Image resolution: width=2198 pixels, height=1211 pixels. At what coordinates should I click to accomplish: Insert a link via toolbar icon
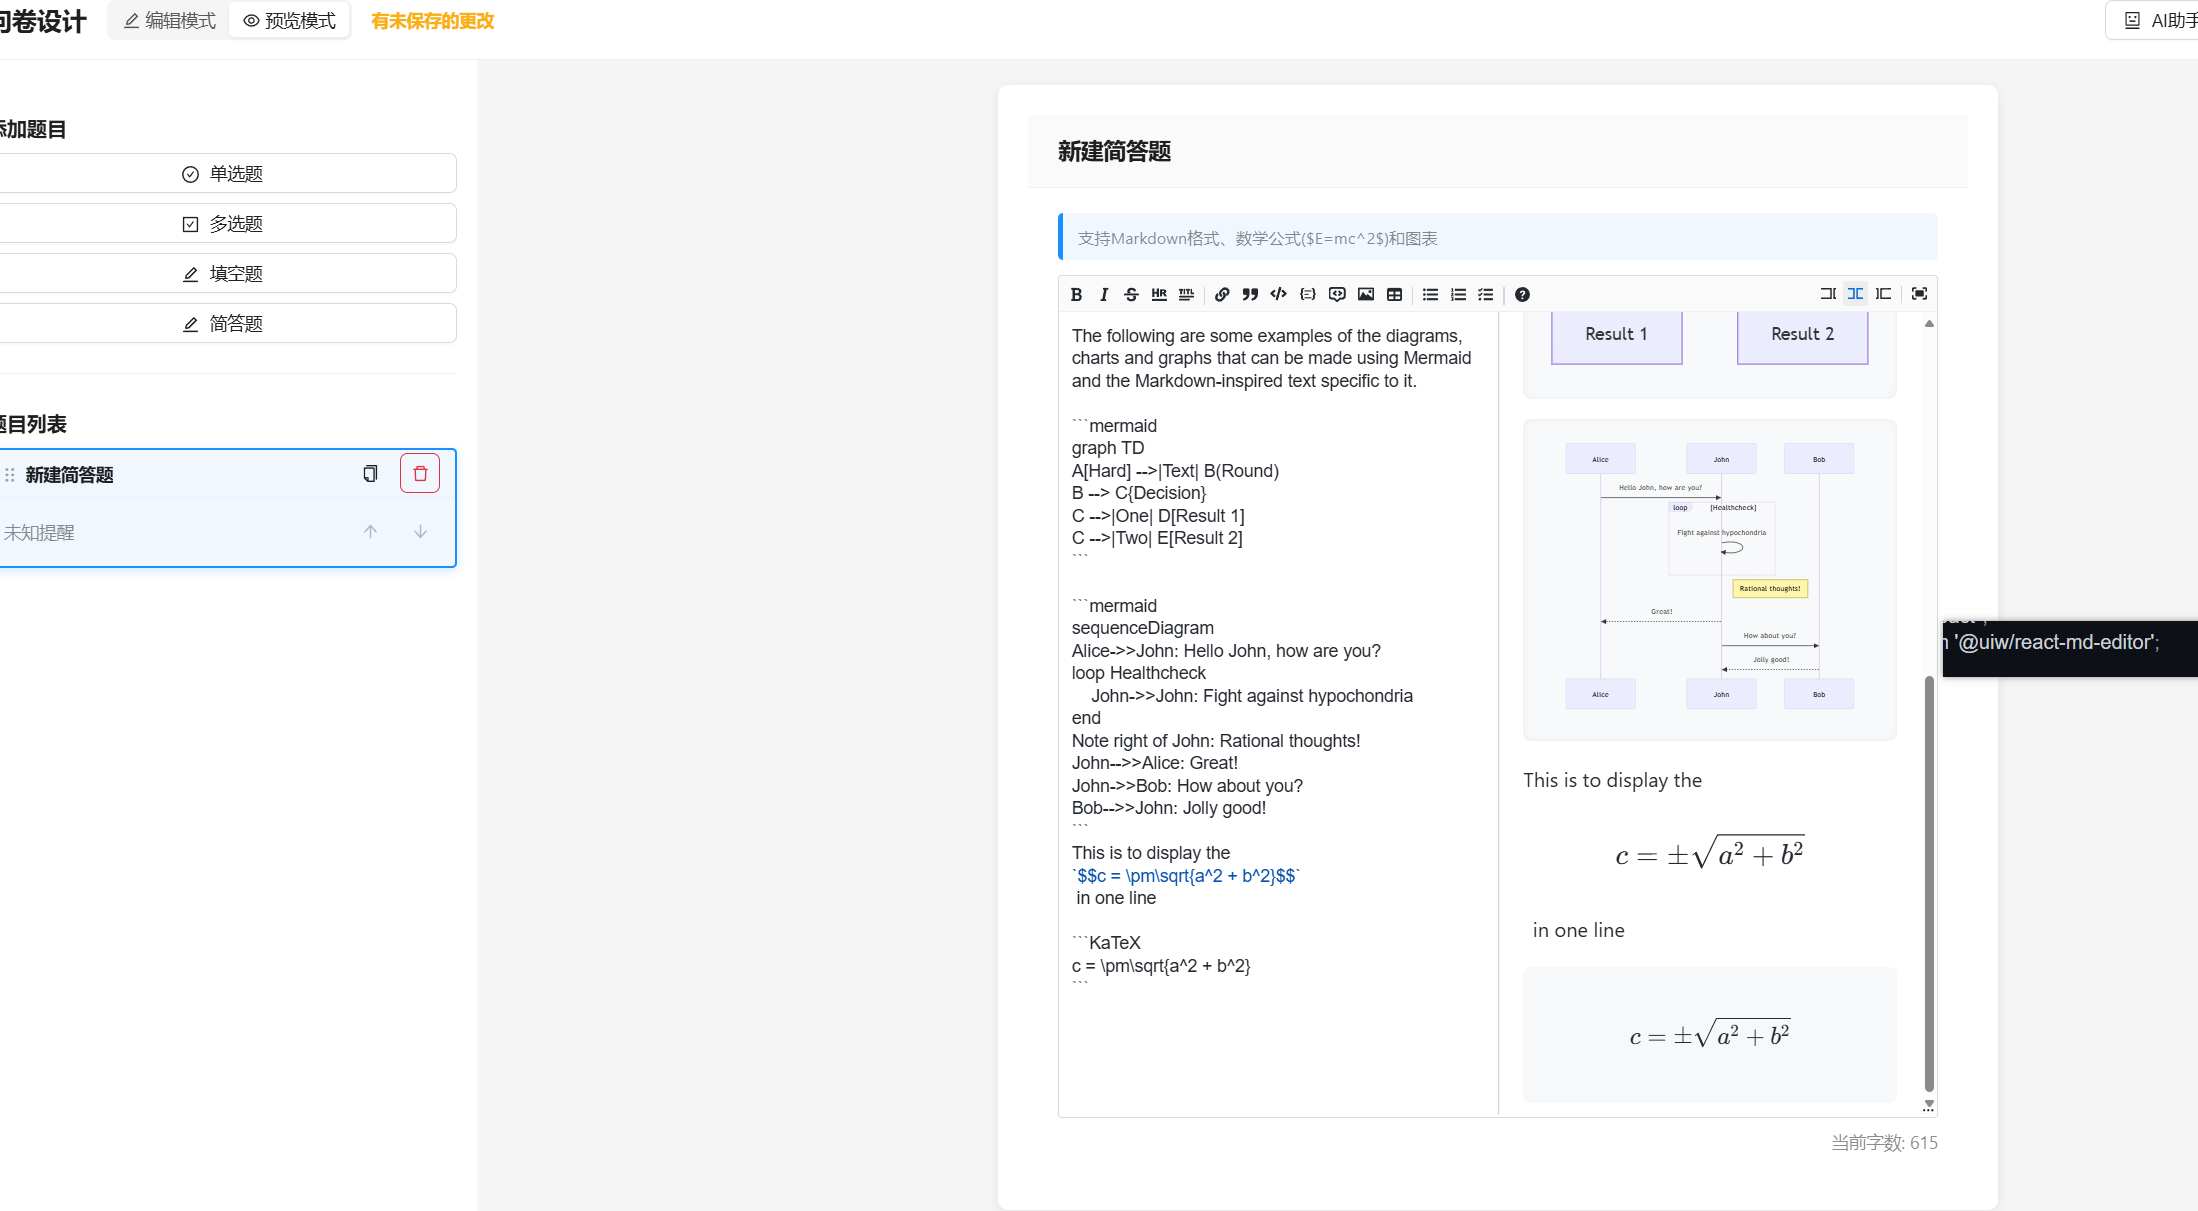coord(1222,294)
